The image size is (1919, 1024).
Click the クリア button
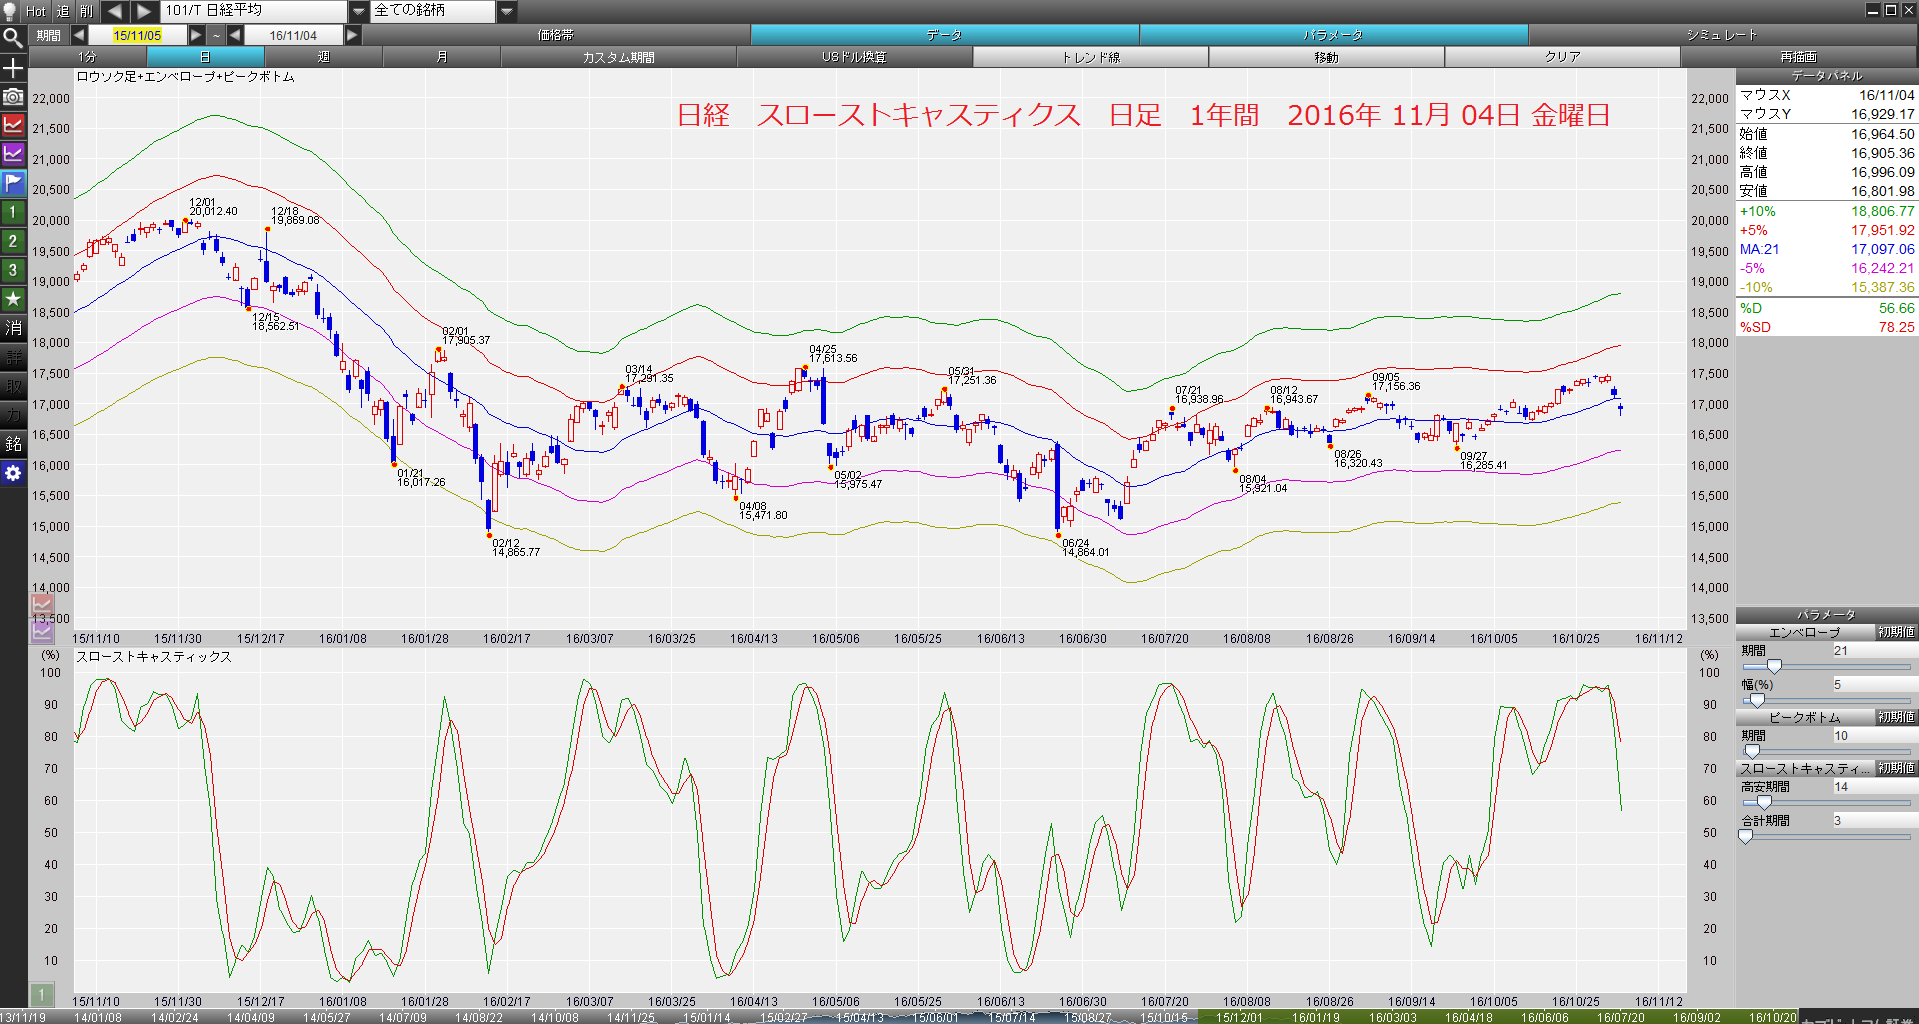[x=1562, y=57]
